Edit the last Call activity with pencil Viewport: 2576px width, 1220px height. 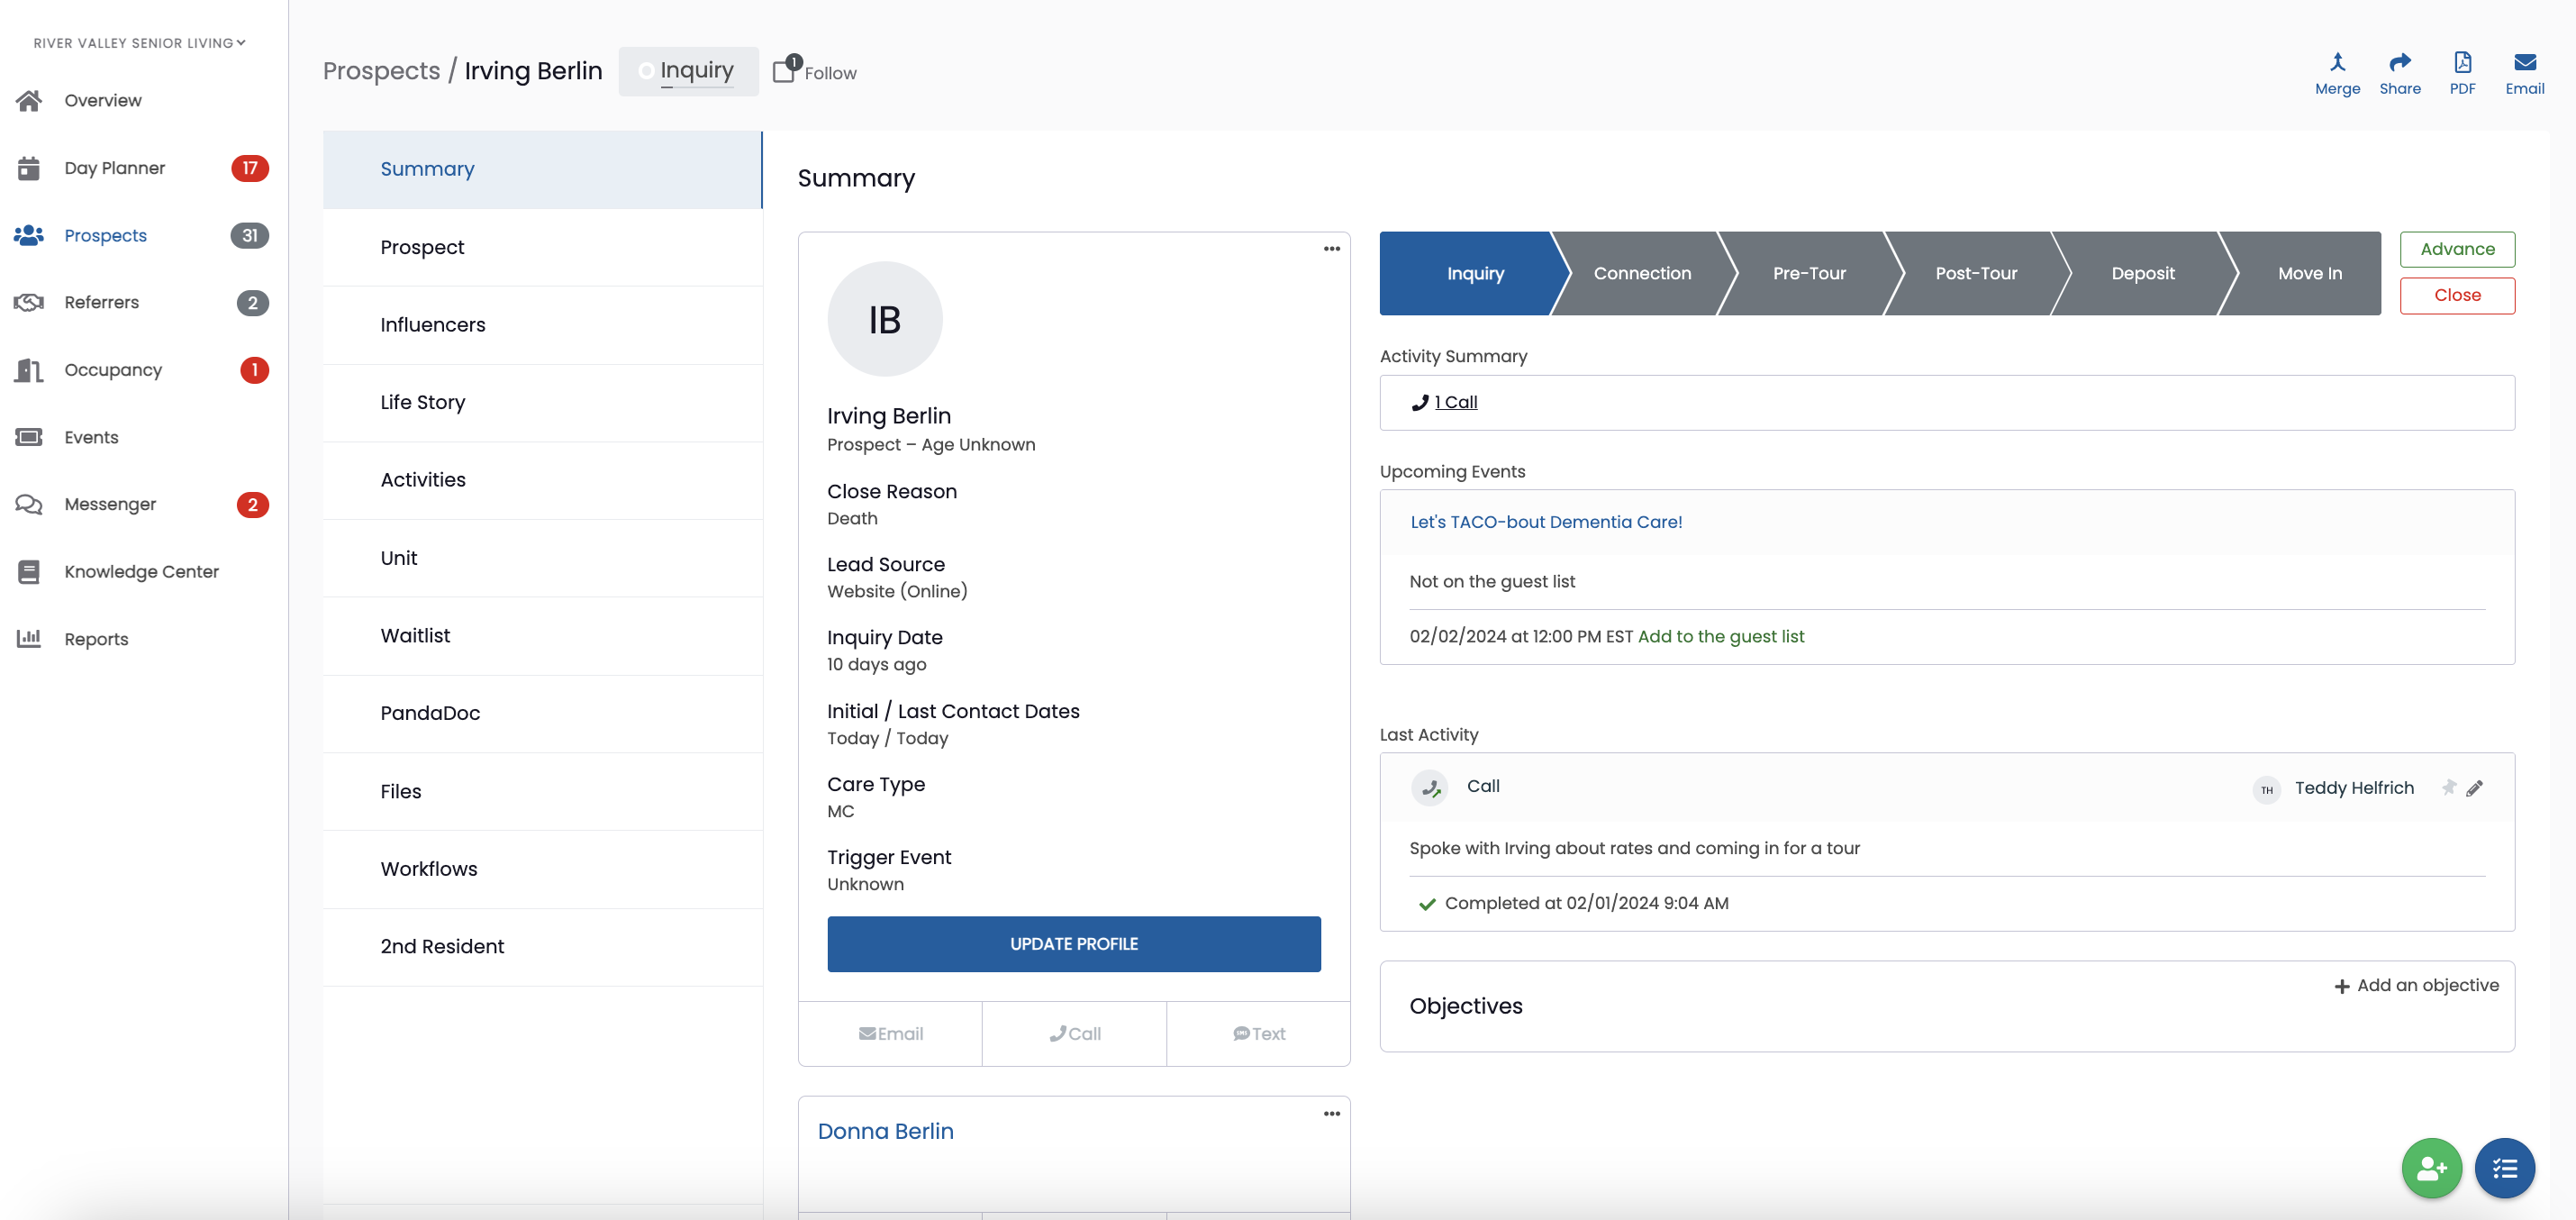2474,788
